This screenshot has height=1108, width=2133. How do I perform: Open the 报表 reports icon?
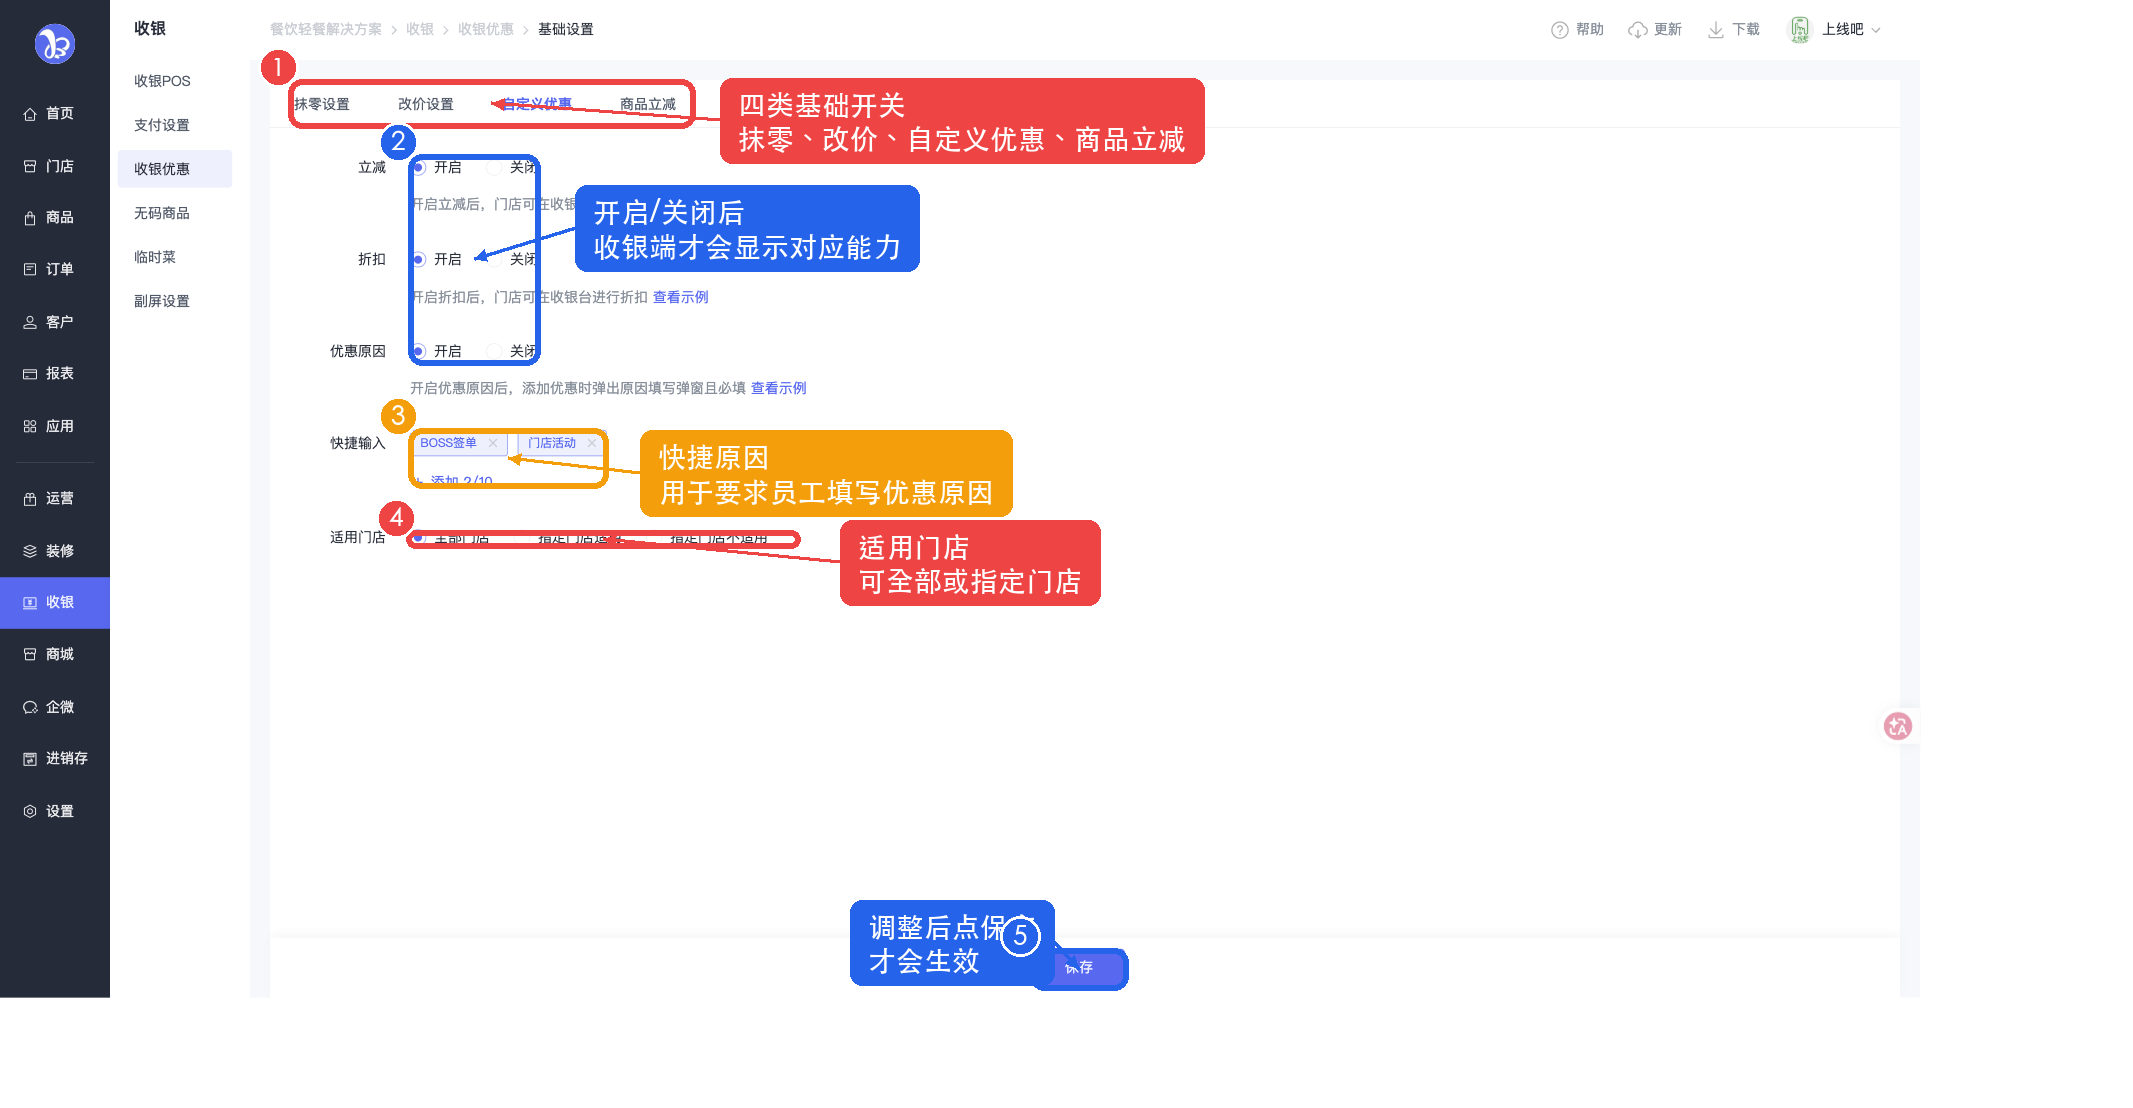[x=30, y=373]
